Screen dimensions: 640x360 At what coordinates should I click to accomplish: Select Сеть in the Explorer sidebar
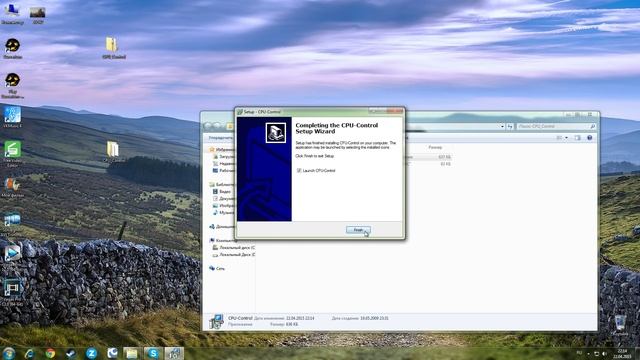[x=217, y=269]
